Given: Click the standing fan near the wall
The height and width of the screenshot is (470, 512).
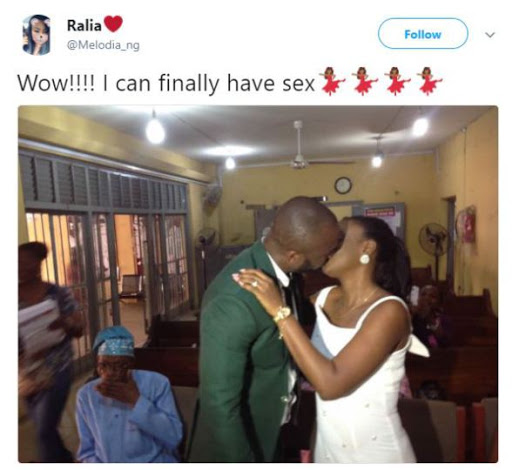Looking at the screenshot, I should 434,245.
